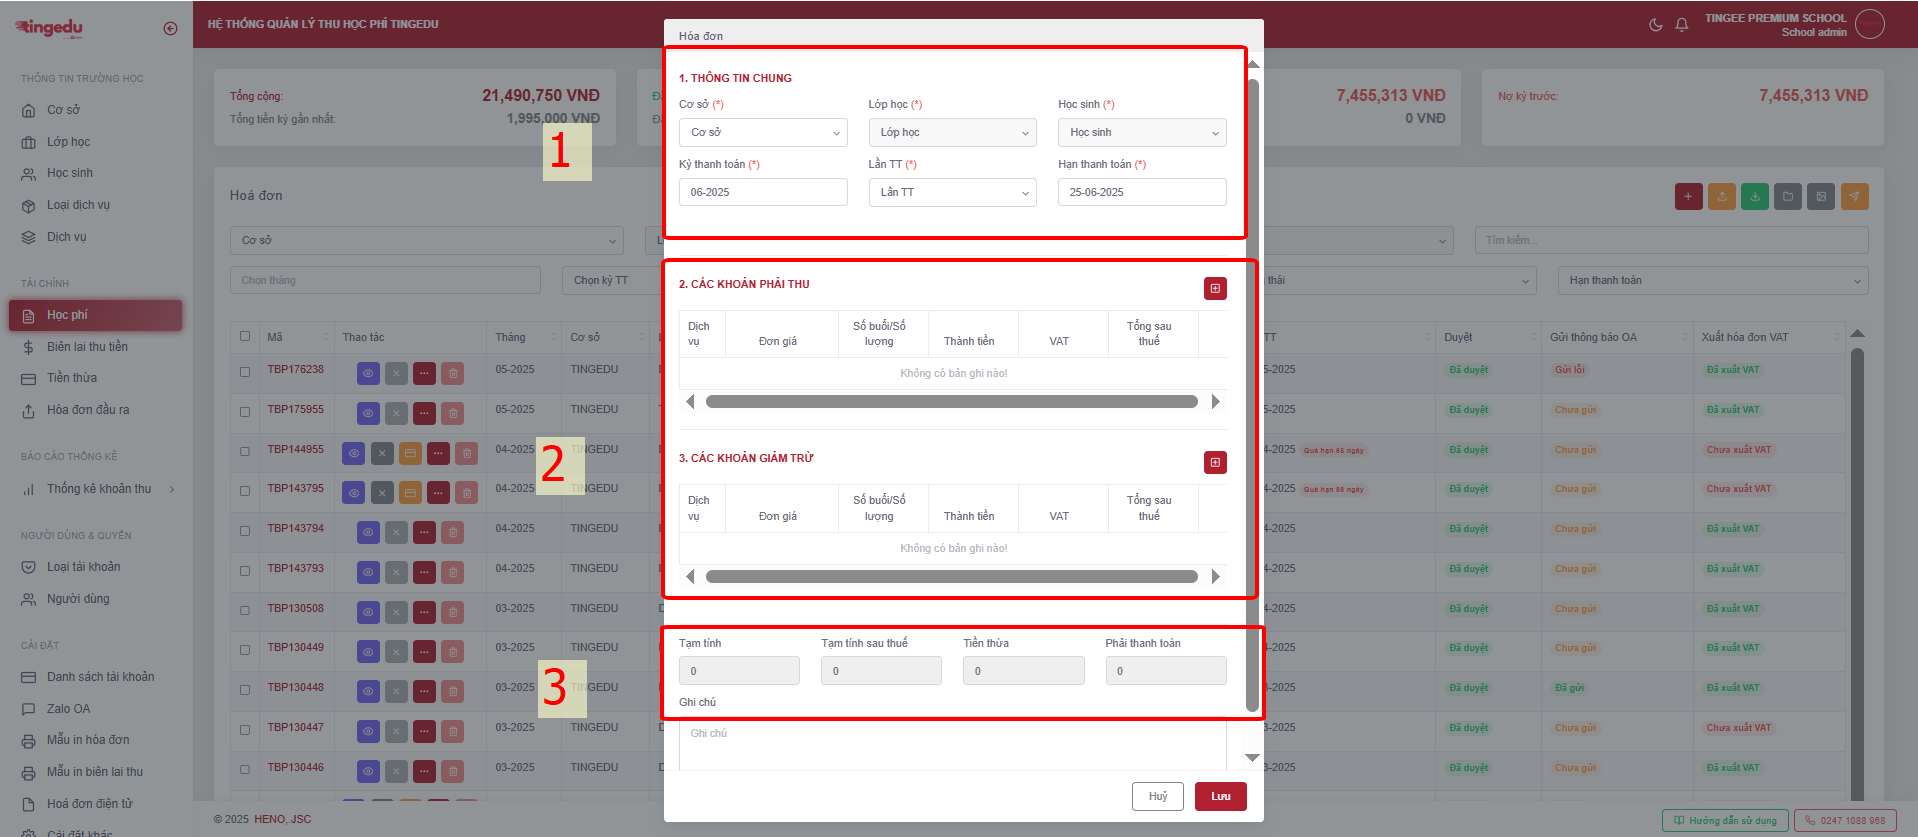This screenshot has width=1918, height=837.
Task: Click the Lưu save button
Action: pyautogui.click(x=1220, y=797)
